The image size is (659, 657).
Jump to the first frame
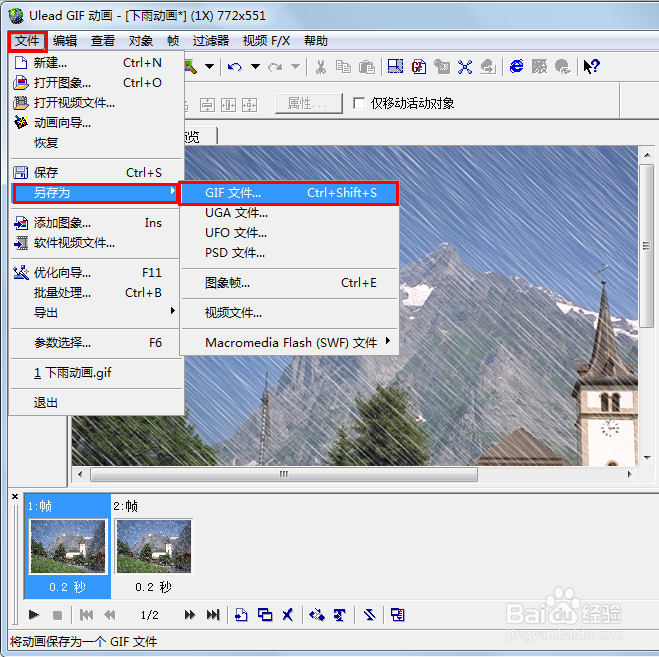tap(86, 615)
